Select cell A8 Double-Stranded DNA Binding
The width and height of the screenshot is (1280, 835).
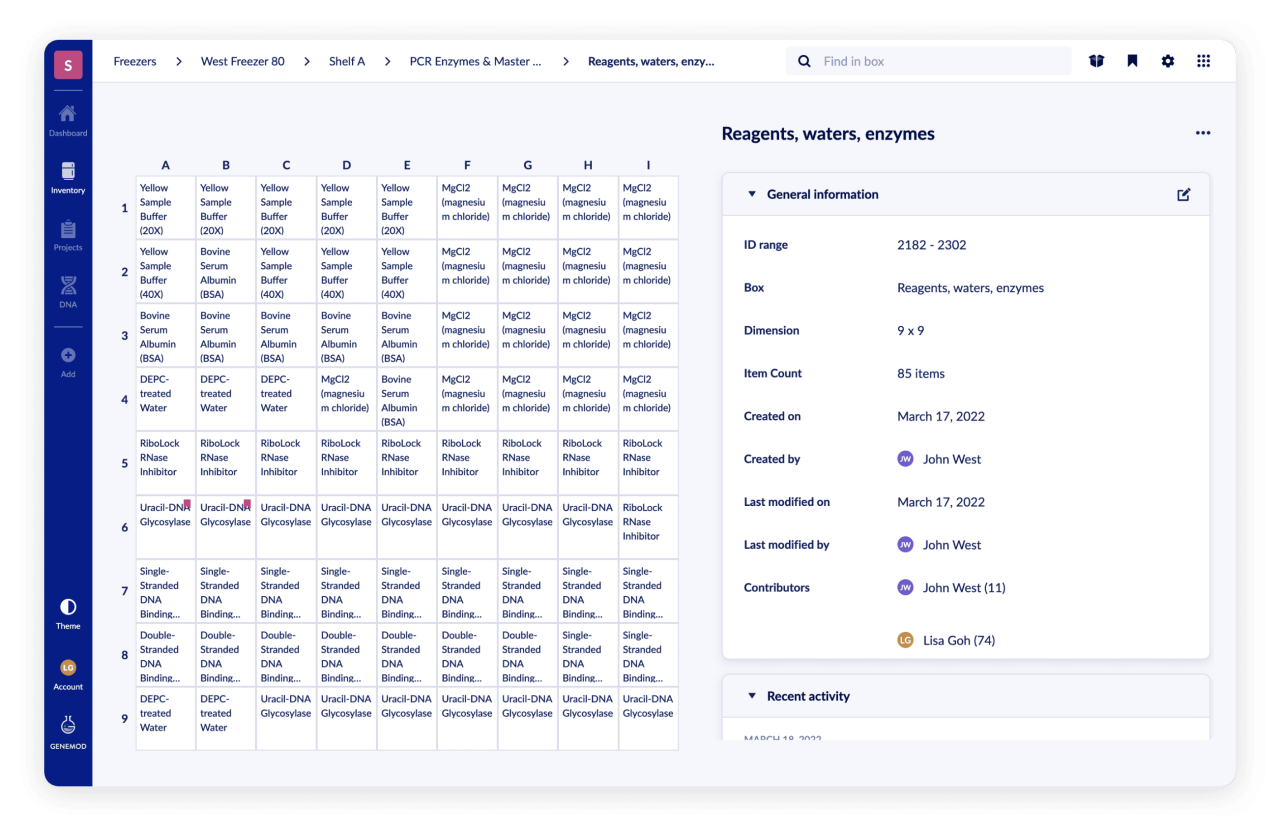[166, 655]
